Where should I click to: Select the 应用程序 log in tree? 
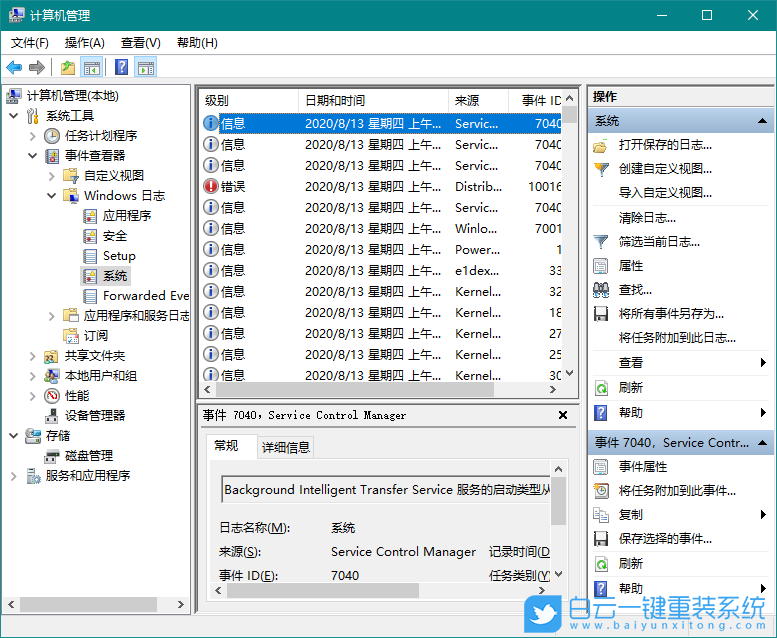tap(126, 216)
